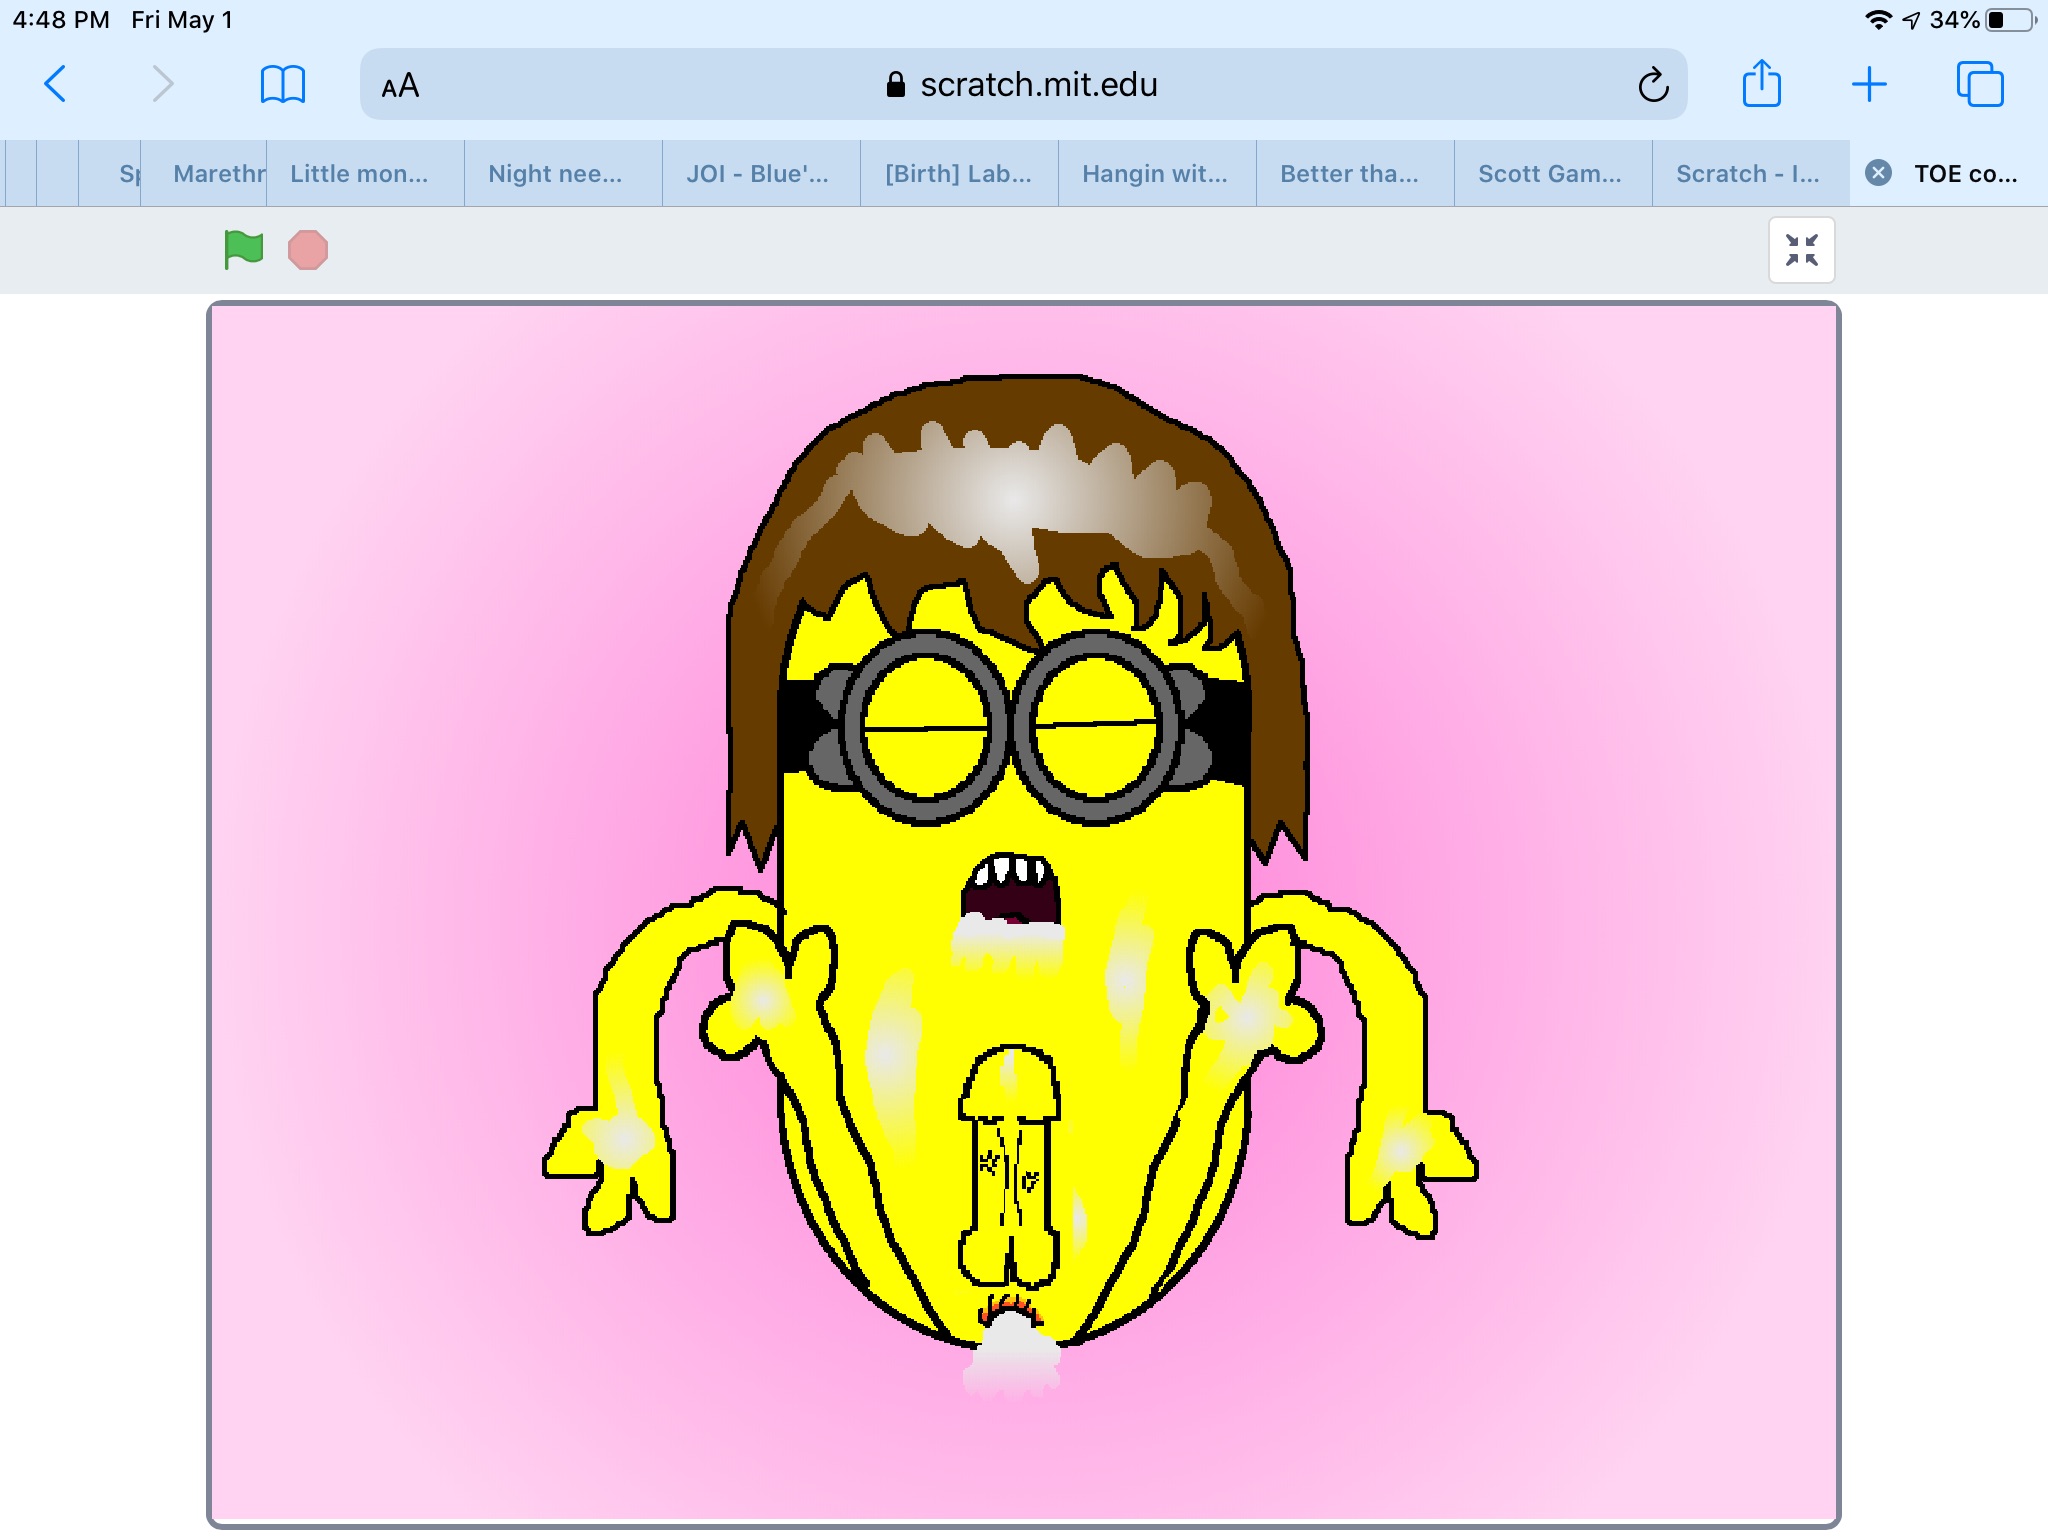
Task: Close the TOE co... tab
Action: coord(1879,173)
